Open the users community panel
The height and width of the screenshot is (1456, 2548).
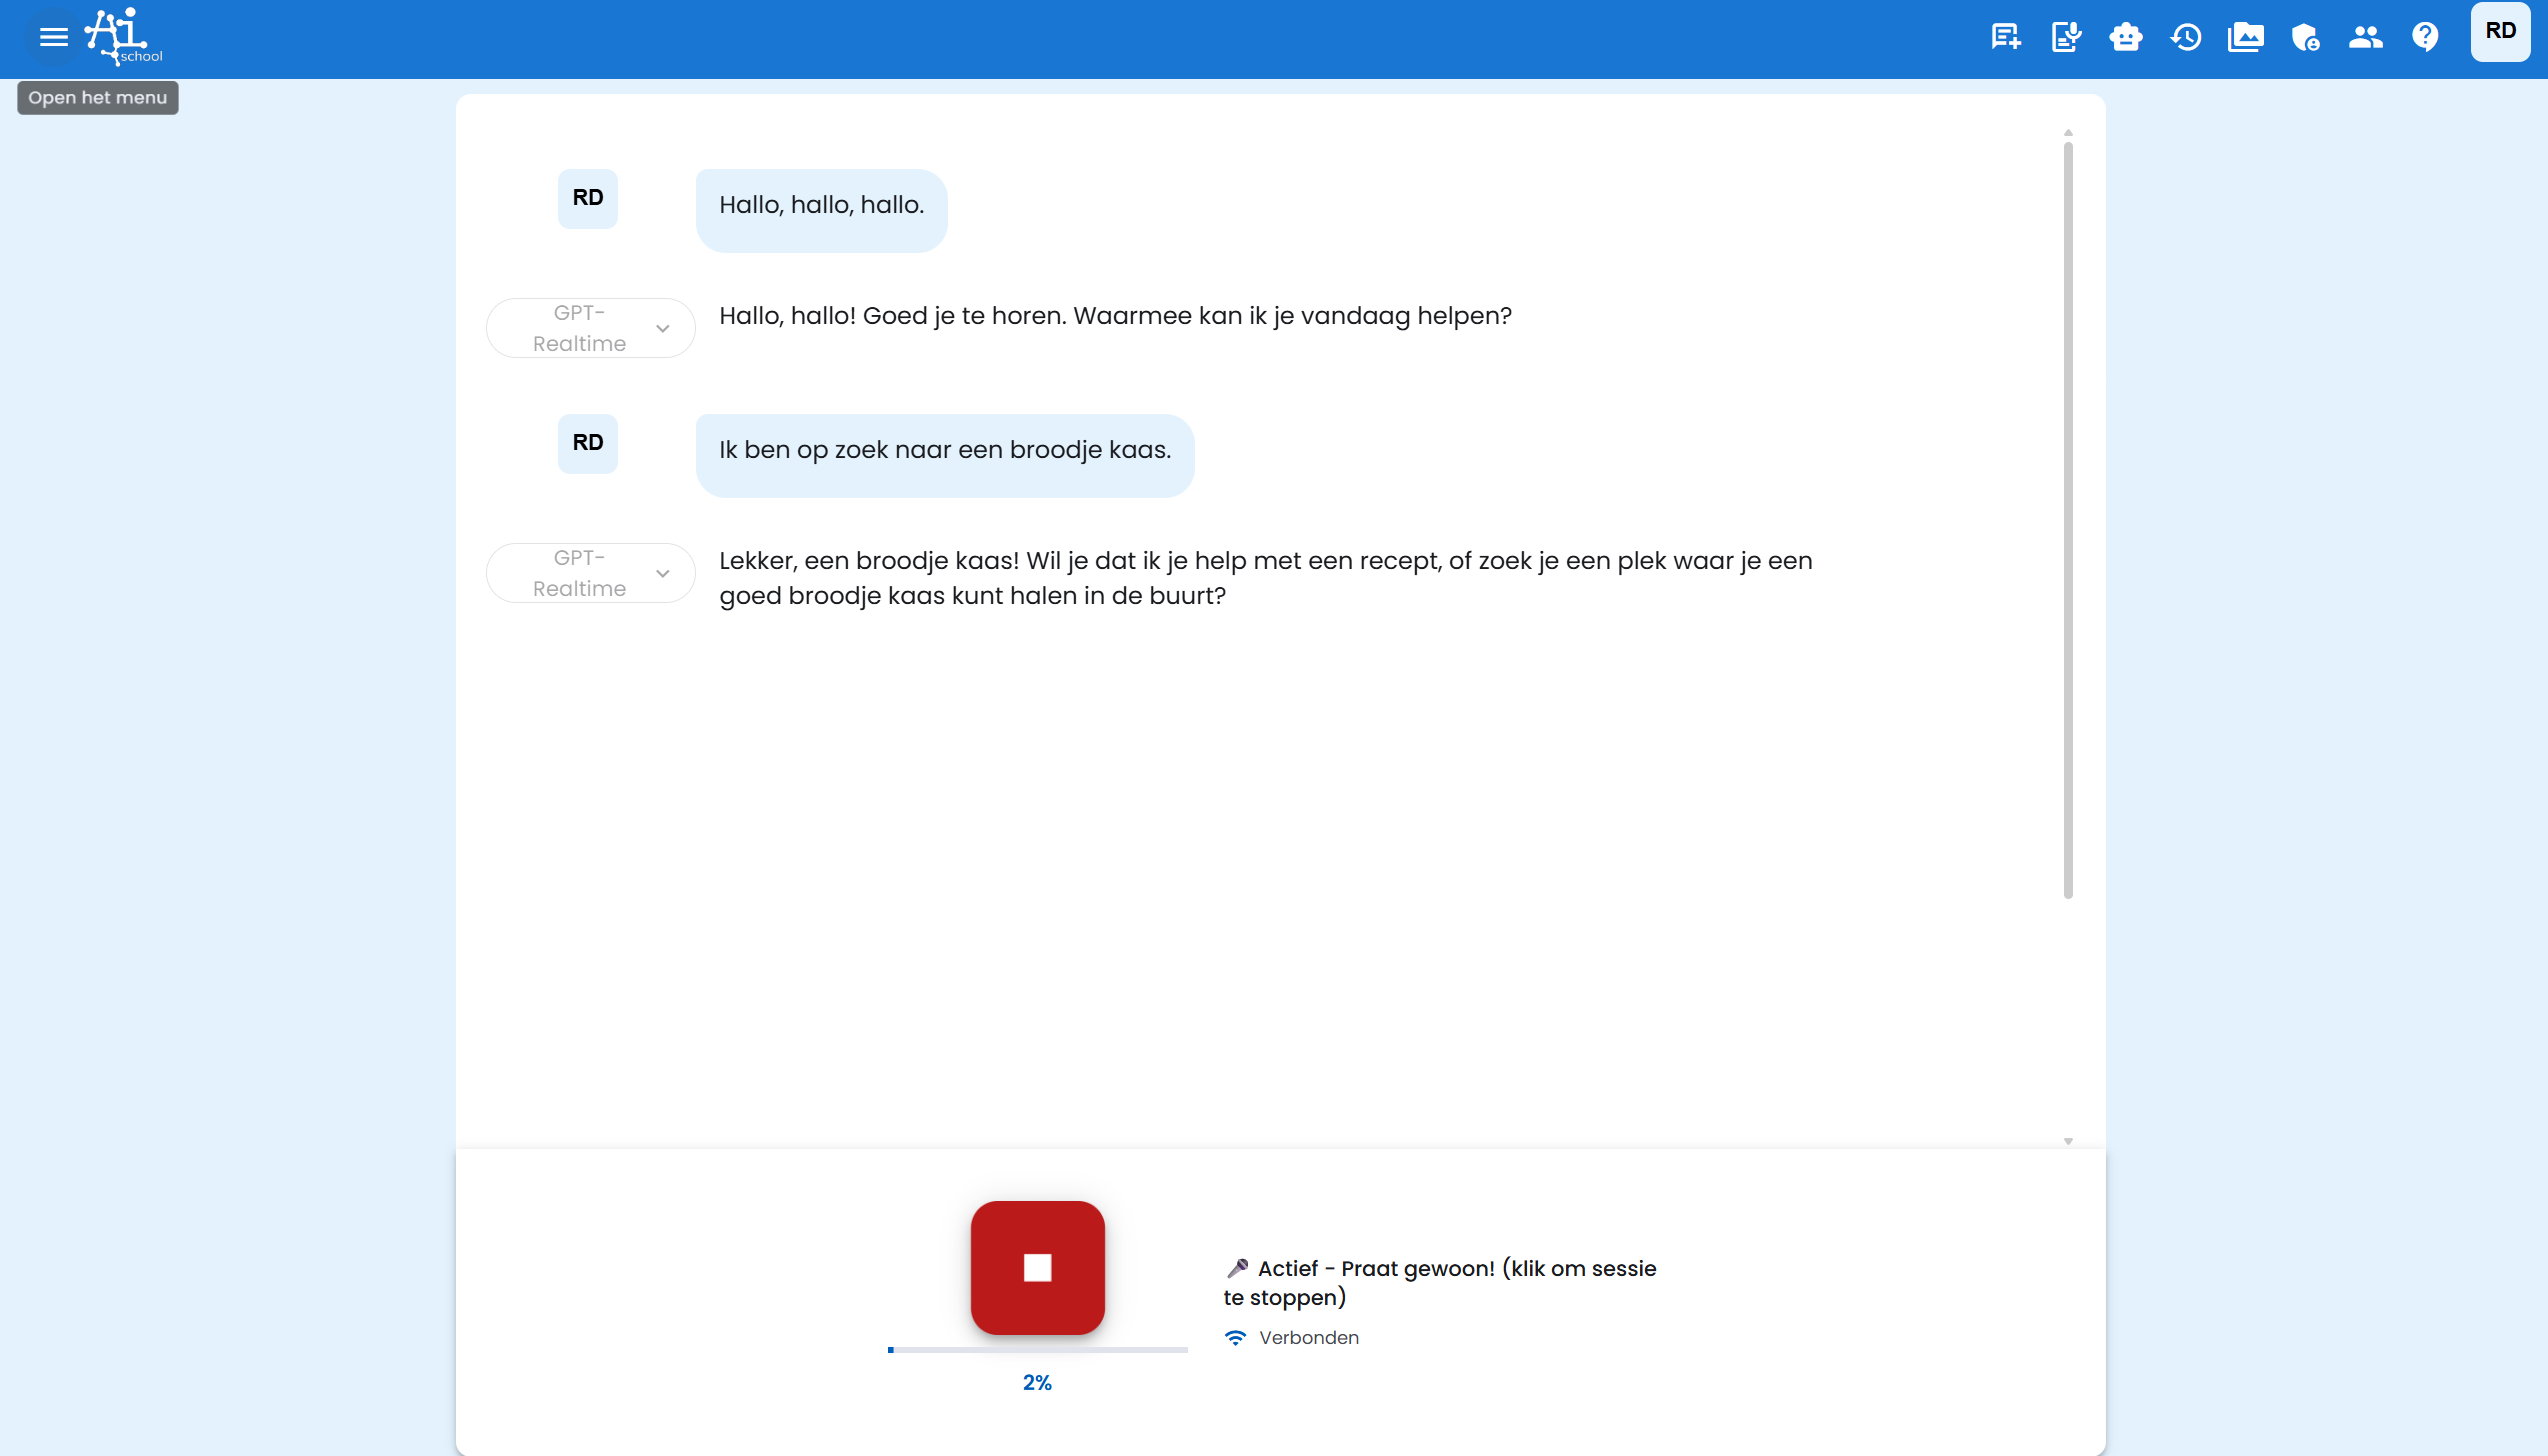[2366, 37]
